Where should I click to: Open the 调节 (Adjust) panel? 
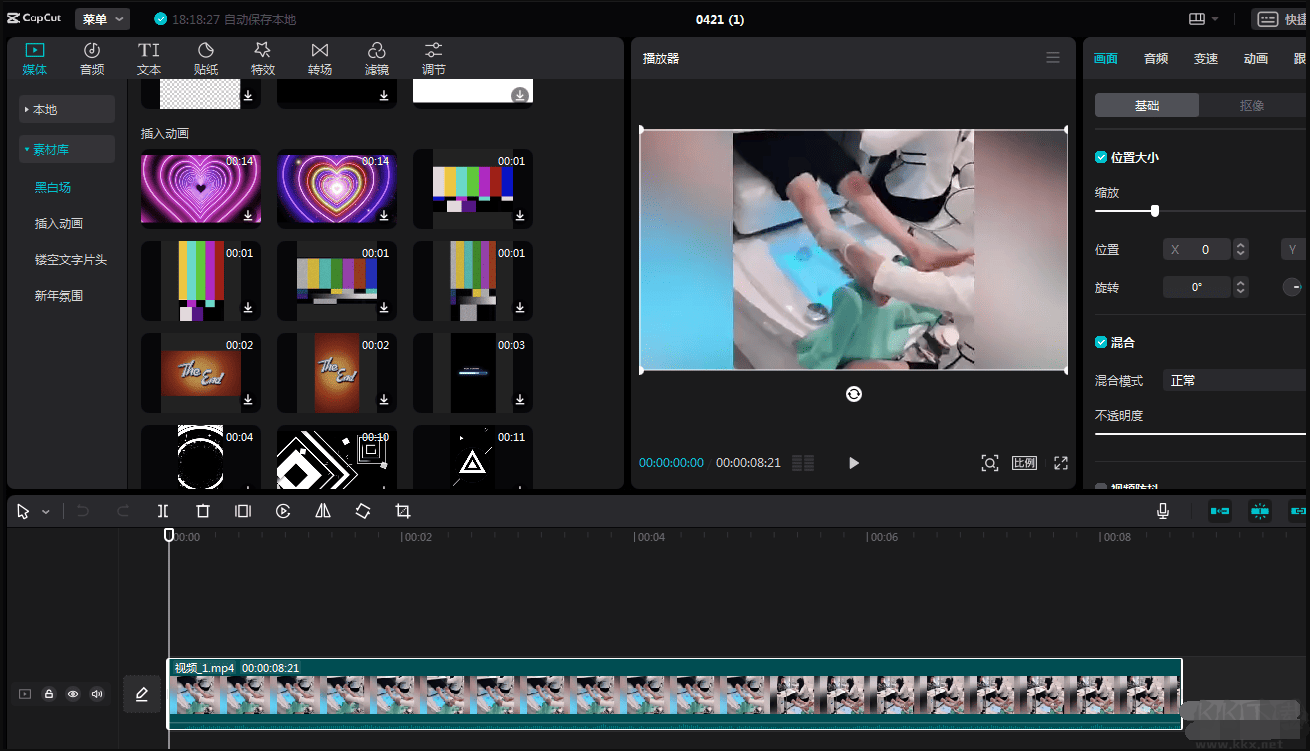tap(434, 59)
